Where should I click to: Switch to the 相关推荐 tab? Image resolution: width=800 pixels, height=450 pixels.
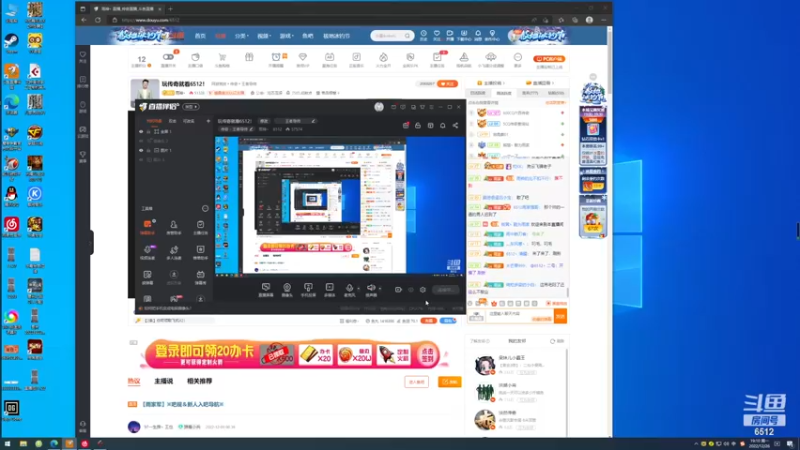[x=199, y=381]
